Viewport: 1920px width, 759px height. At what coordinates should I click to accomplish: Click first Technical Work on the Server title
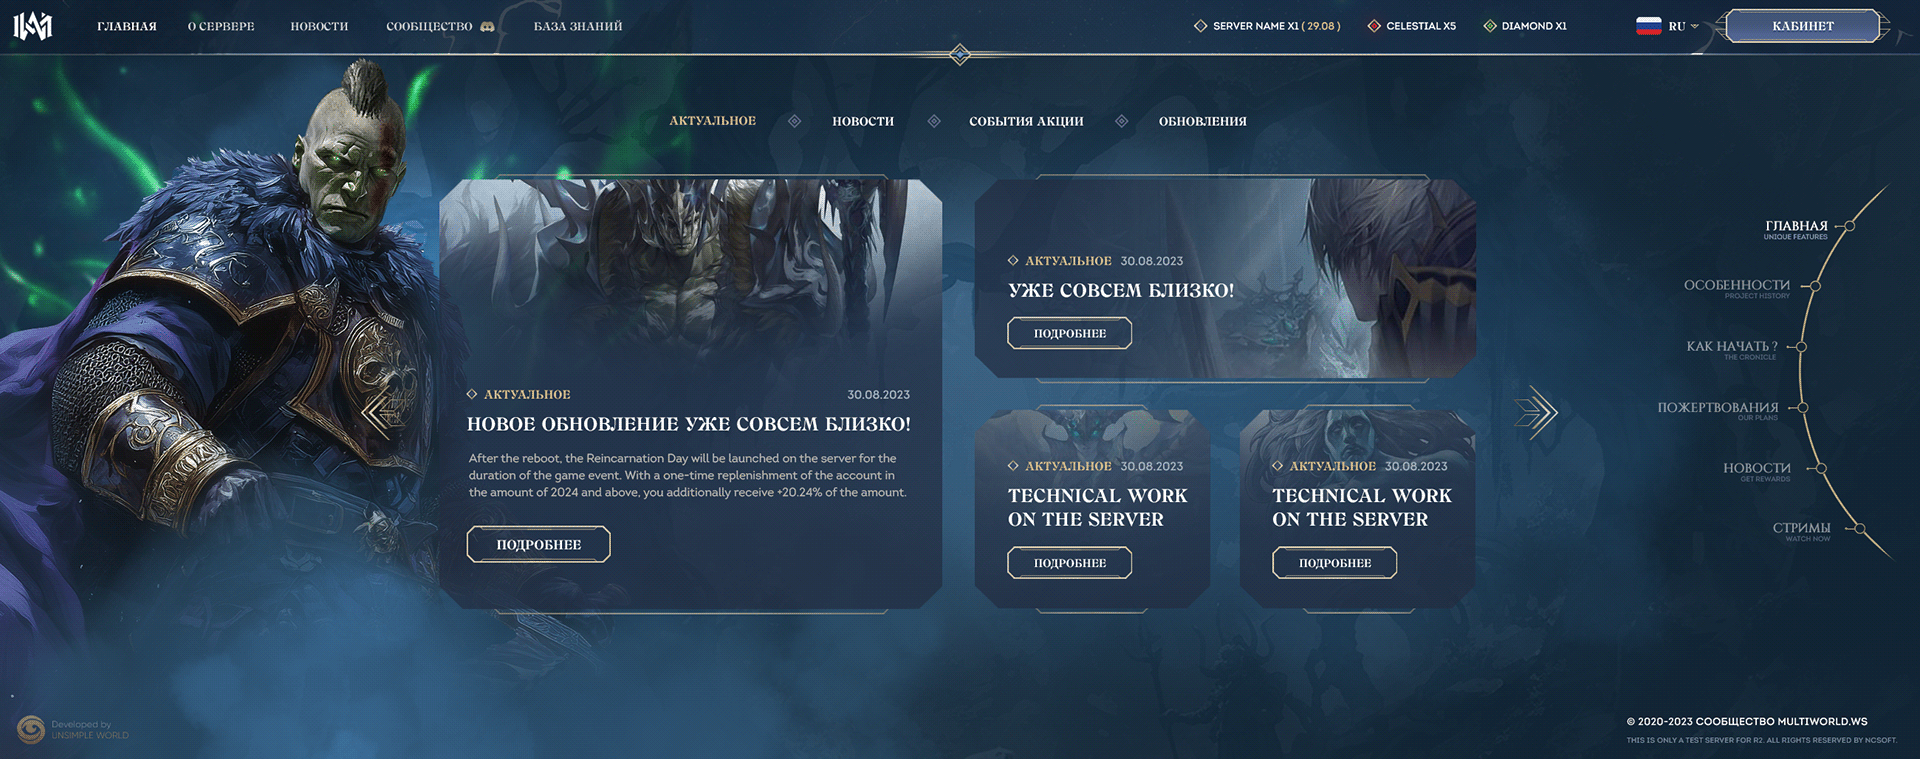[x=1097, y=507]
